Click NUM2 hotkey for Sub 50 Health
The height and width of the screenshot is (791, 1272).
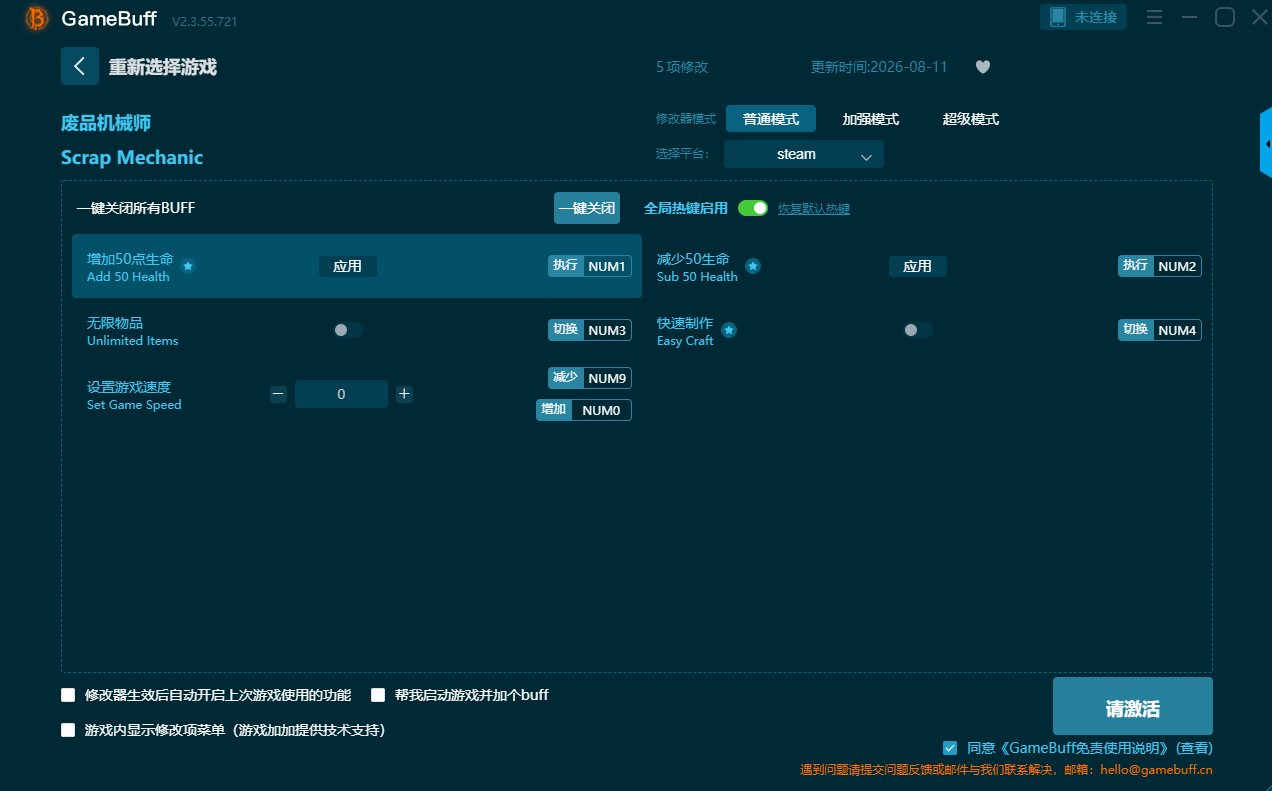coord(1177,266)
